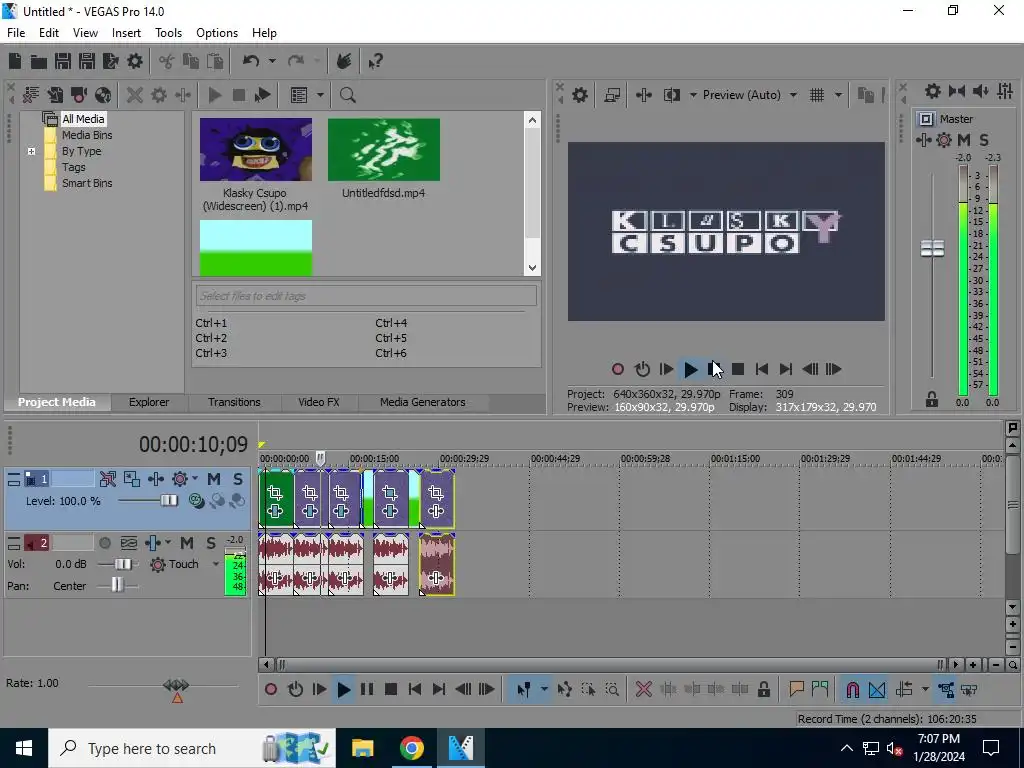Viewport: 1024px width, 768px height.
Task: Click Stop in the Video Preview transport
Action: 738,370
